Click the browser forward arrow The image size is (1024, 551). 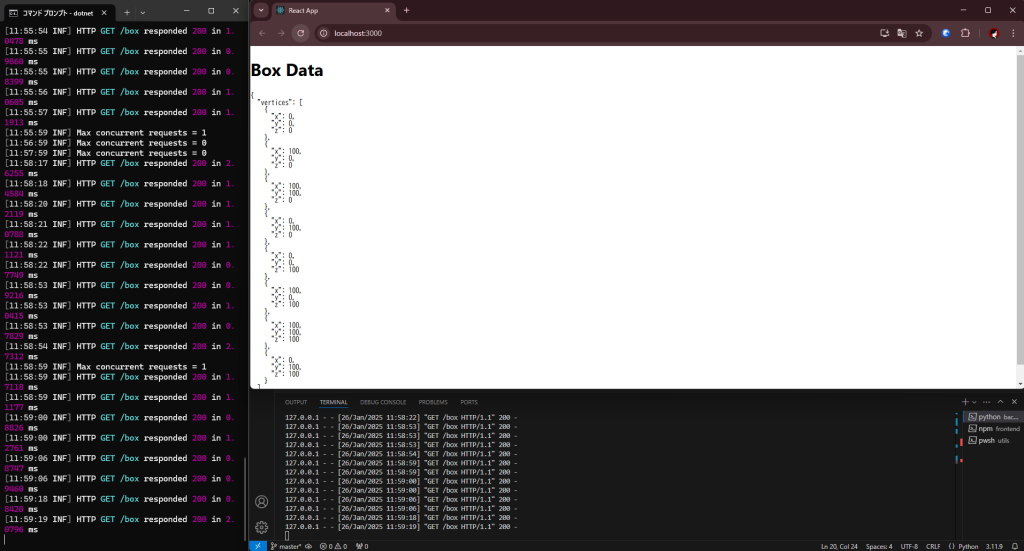point(281,33)
